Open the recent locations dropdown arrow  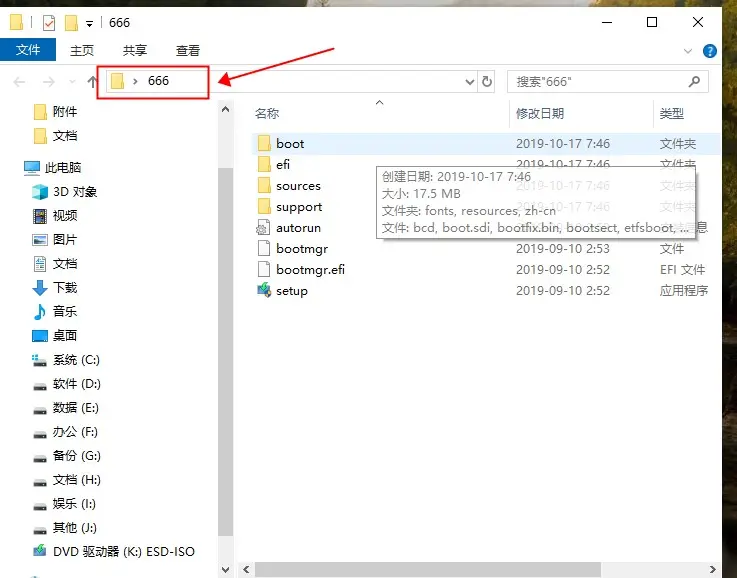click(x=72, y=82)
